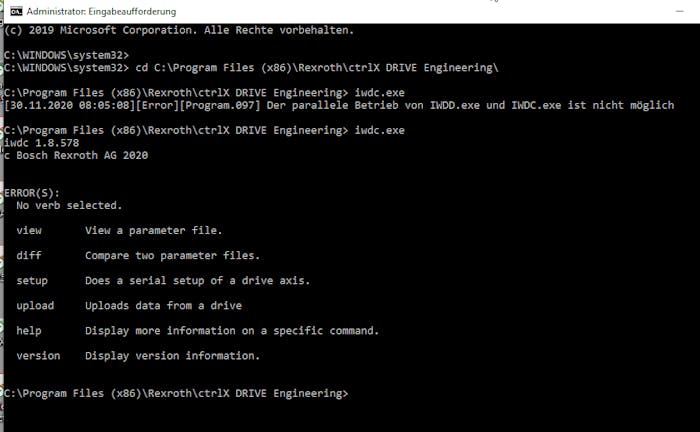700x432 pixels.
Task: Click the "ERROR(S):" heading text
Action: coord(32,192)
